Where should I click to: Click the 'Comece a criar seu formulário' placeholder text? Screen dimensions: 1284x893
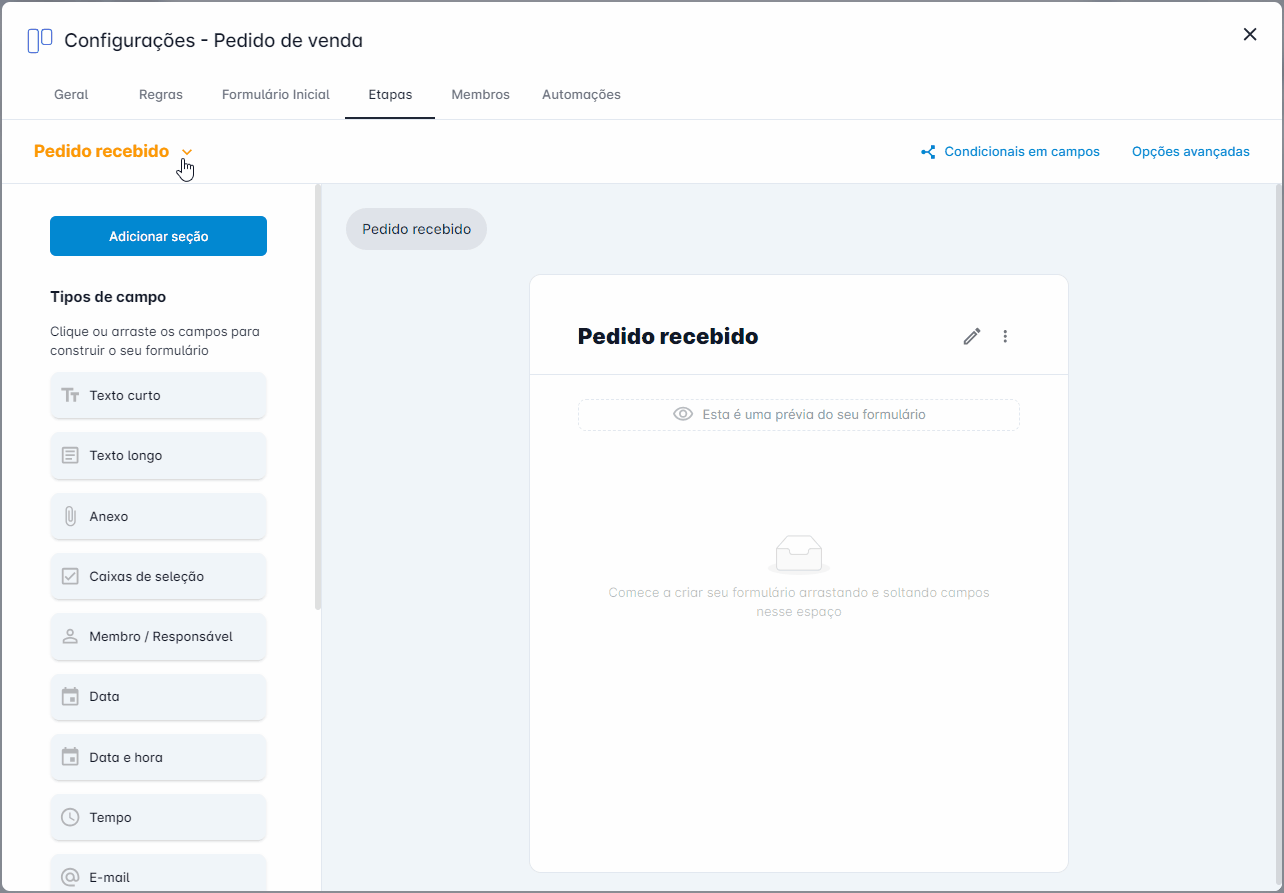799,602
